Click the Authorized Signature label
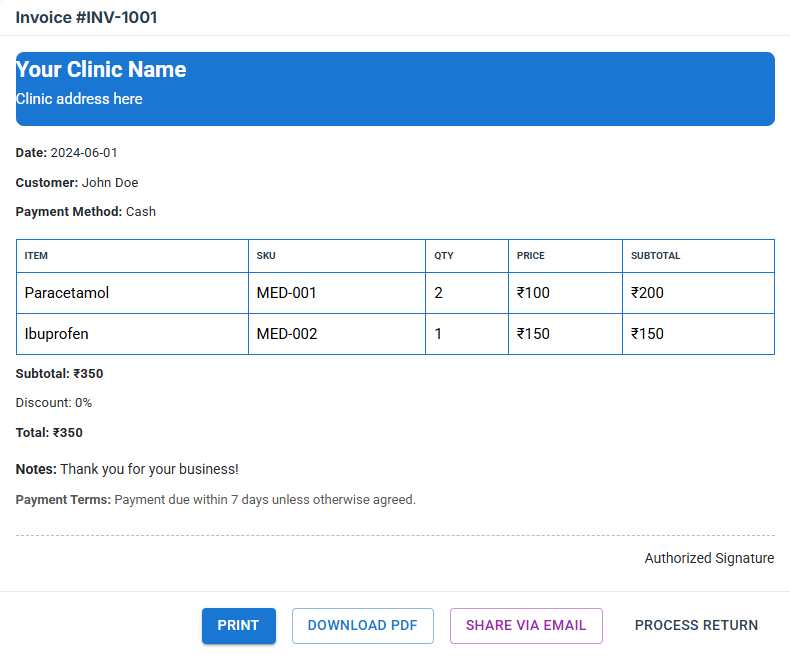 (x=709, y=559)
